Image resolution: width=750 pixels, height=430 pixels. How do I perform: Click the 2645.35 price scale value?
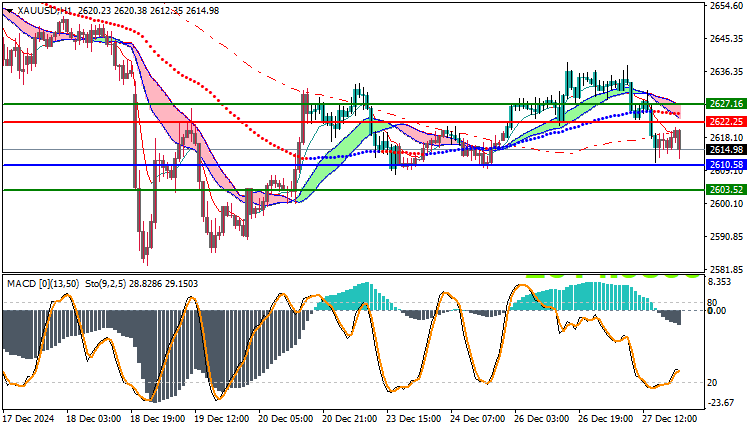coord(727,38)
